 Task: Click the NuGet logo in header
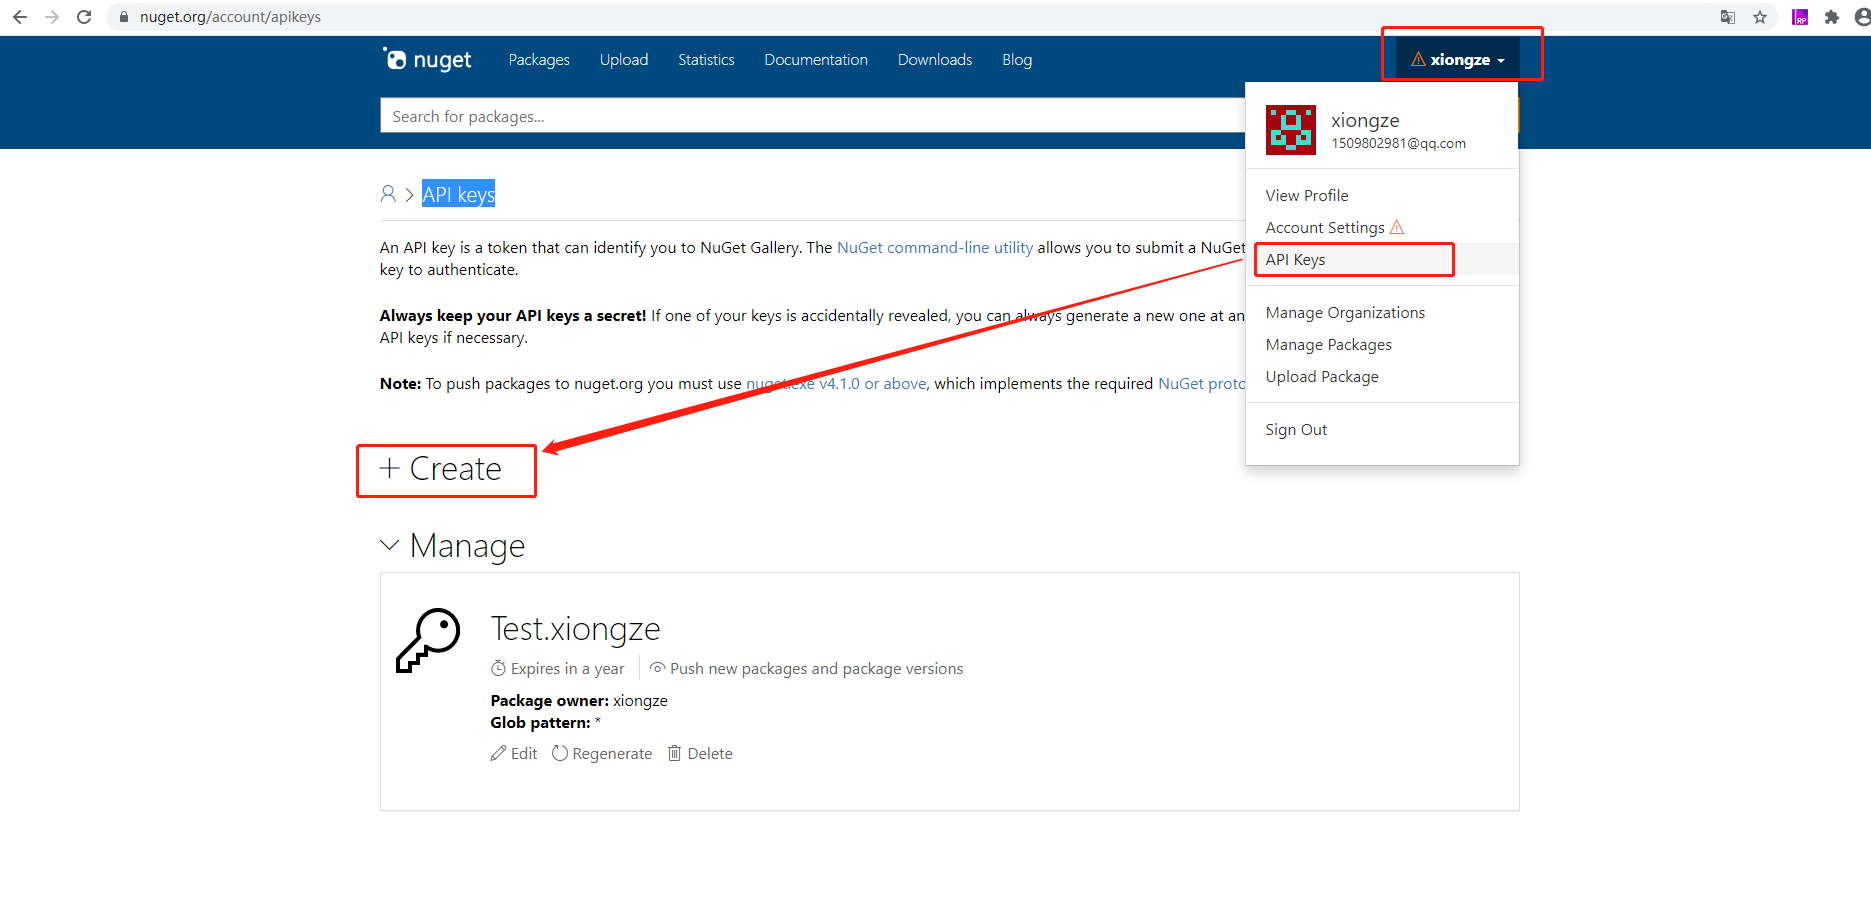click(427, 60)
